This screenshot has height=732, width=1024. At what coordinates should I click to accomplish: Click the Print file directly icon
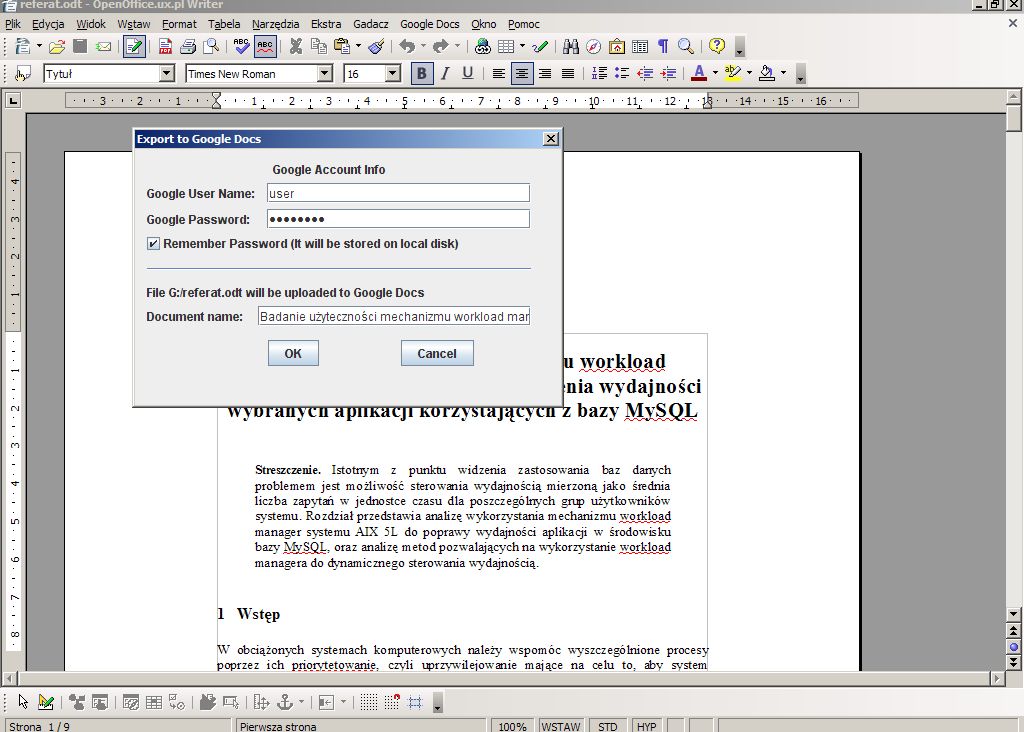coord(188,46)
